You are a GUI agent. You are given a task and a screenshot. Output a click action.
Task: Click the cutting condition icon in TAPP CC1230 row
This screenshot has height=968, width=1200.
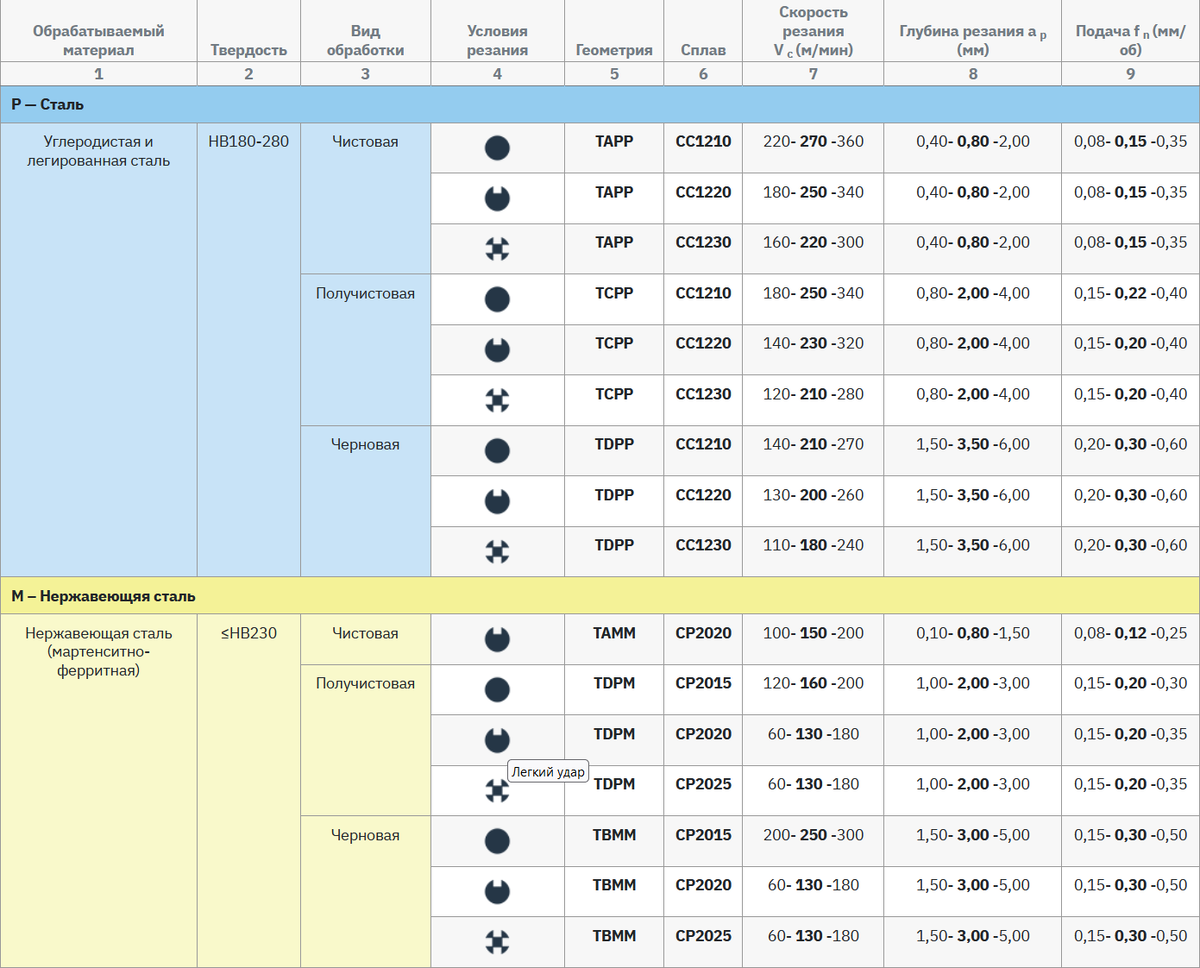point(497,249)
